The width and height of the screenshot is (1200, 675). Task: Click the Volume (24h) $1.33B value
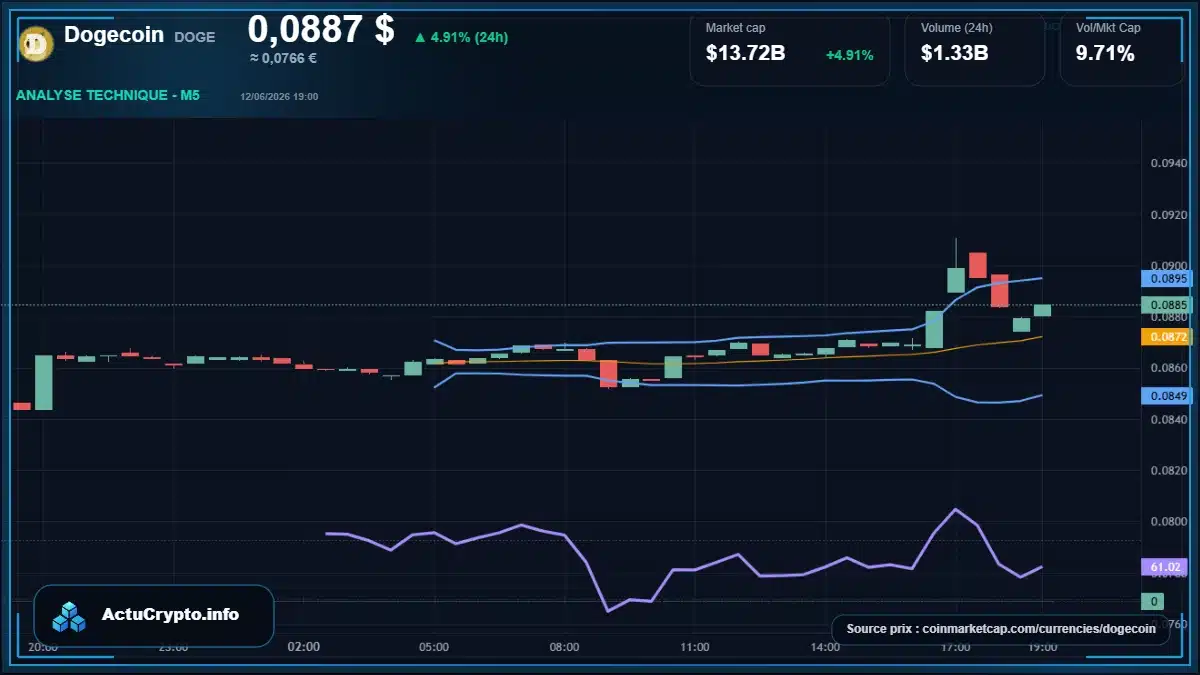click(x=954, y=54)
